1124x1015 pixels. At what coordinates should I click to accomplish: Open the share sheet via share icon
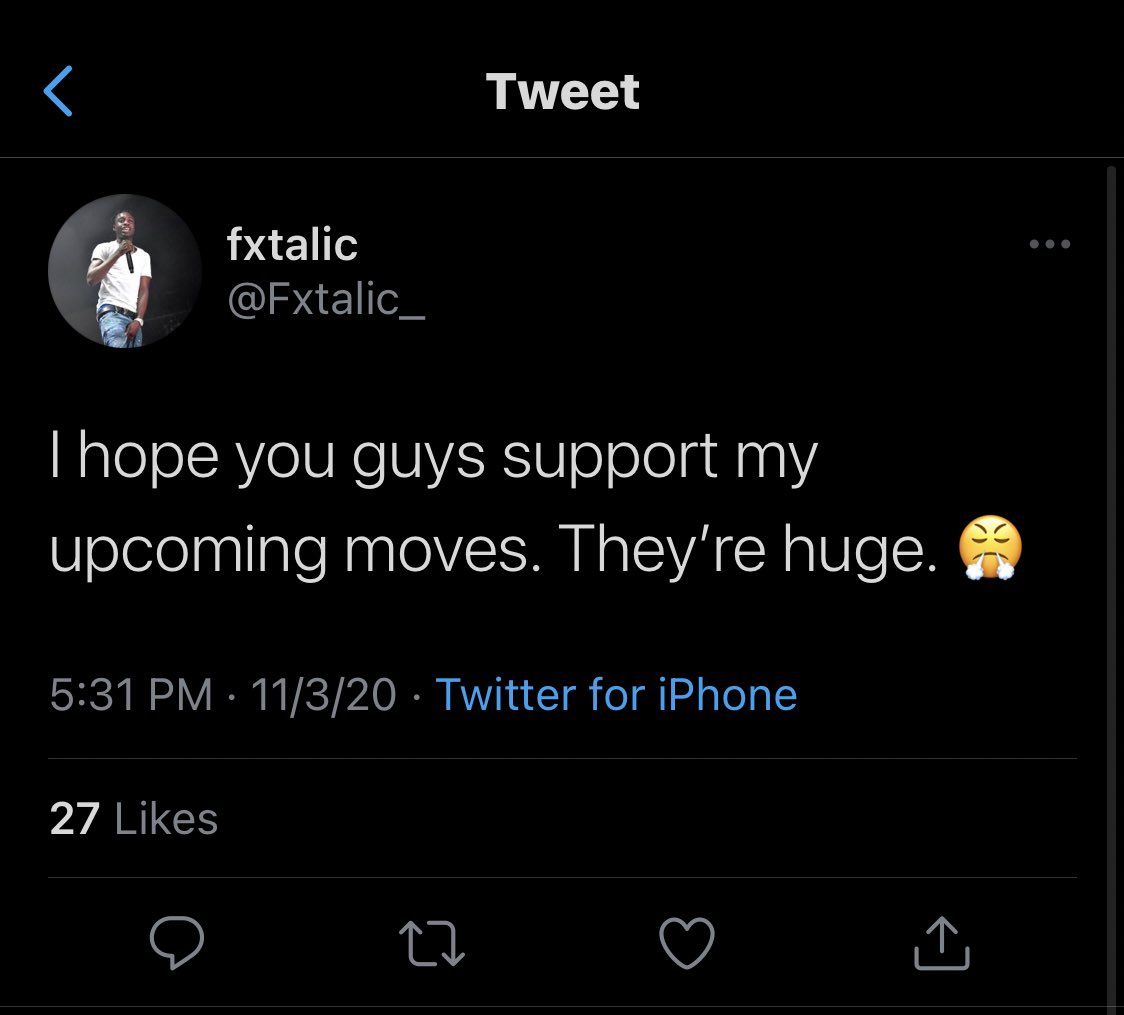pyautogui.click(x=942, y=943)
